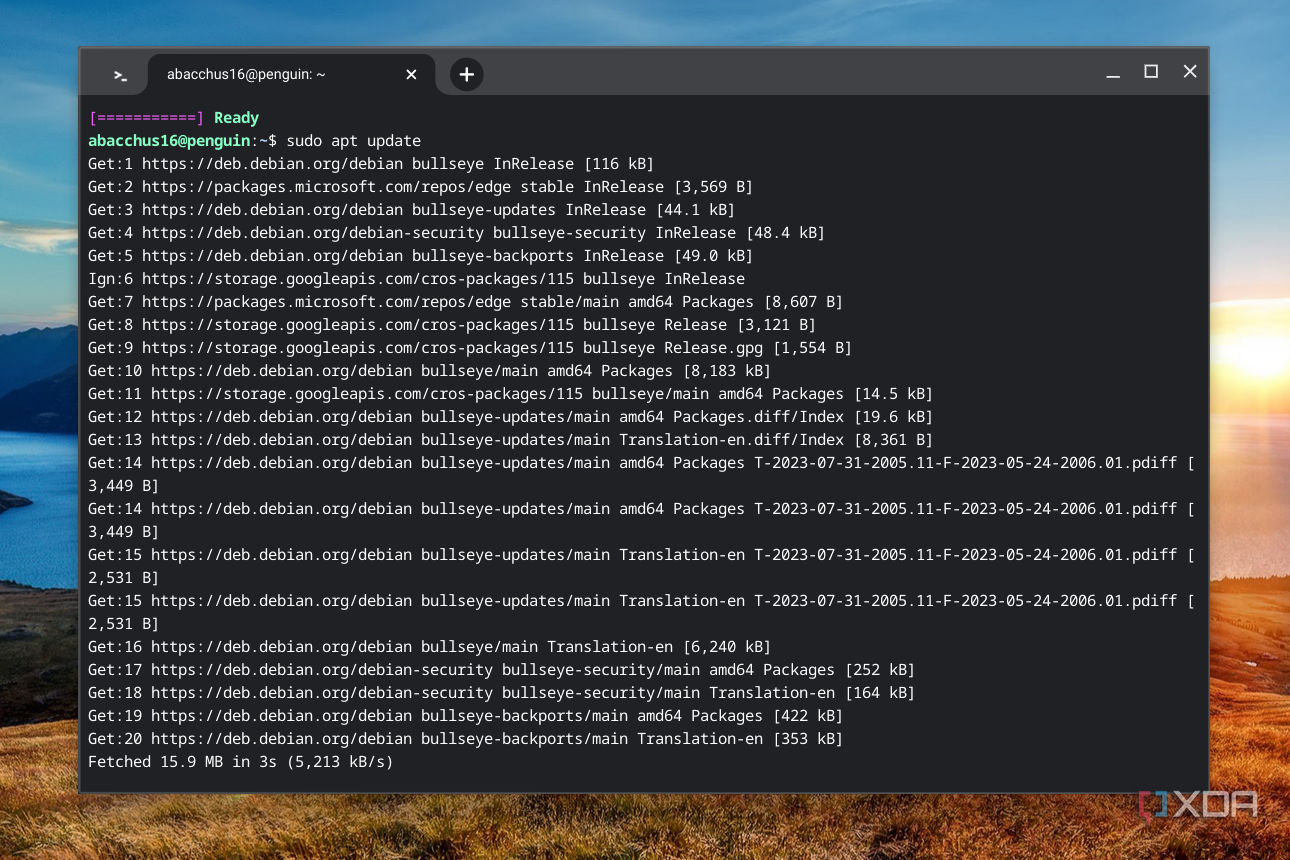Click the Get:9 Release.gpg line
The image size is (1290, 860).
pos(470,348)
